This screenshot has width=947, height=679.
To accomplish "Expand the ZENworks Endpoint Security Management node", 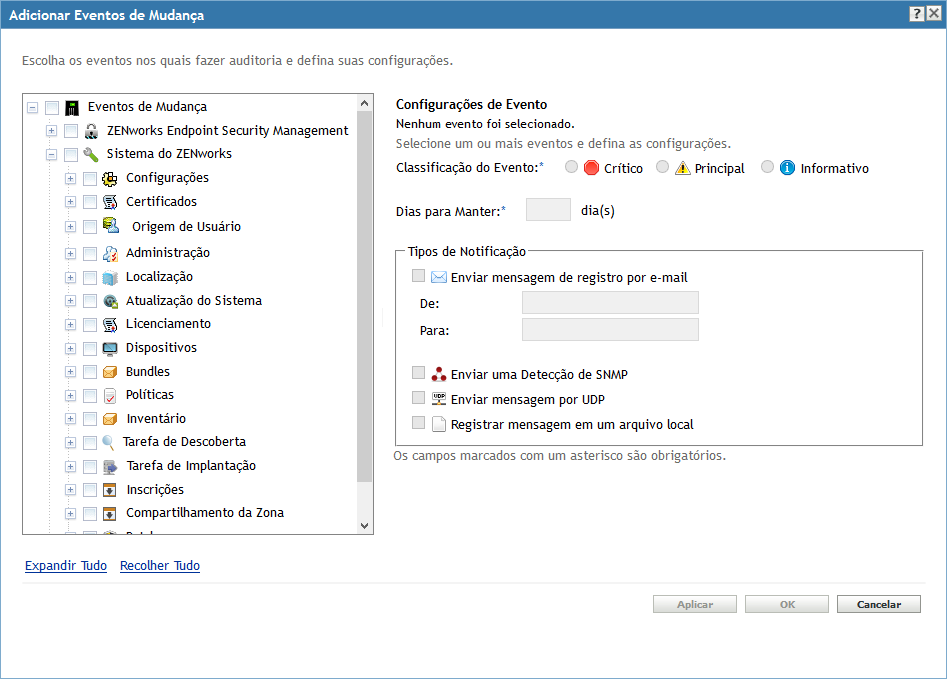I will point(51,130).
